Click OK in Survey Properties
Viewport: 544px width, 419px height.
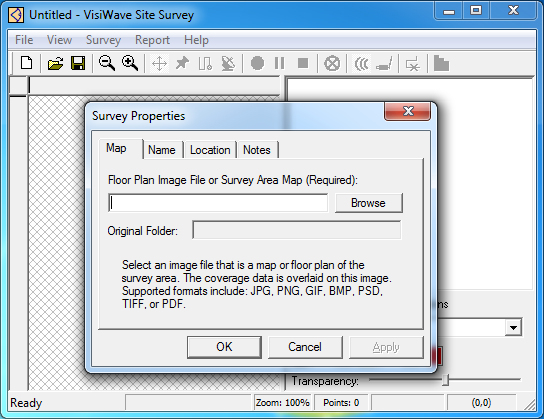click(224, 347)
